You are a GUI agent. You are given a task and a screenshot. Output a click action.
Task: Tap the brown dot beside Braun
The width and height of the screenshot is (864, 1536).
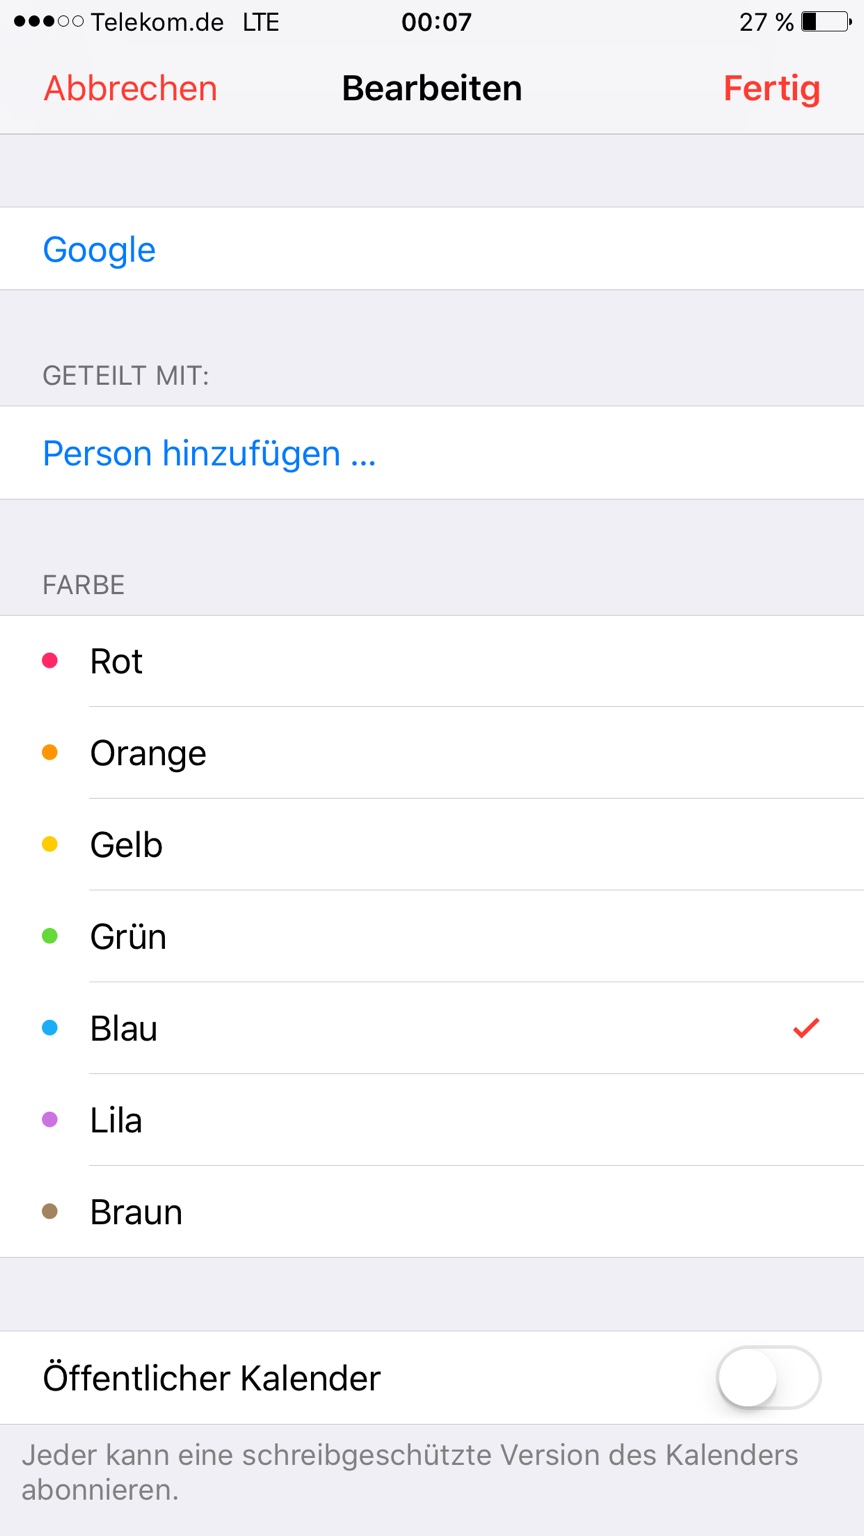[x=47, y=1211]
